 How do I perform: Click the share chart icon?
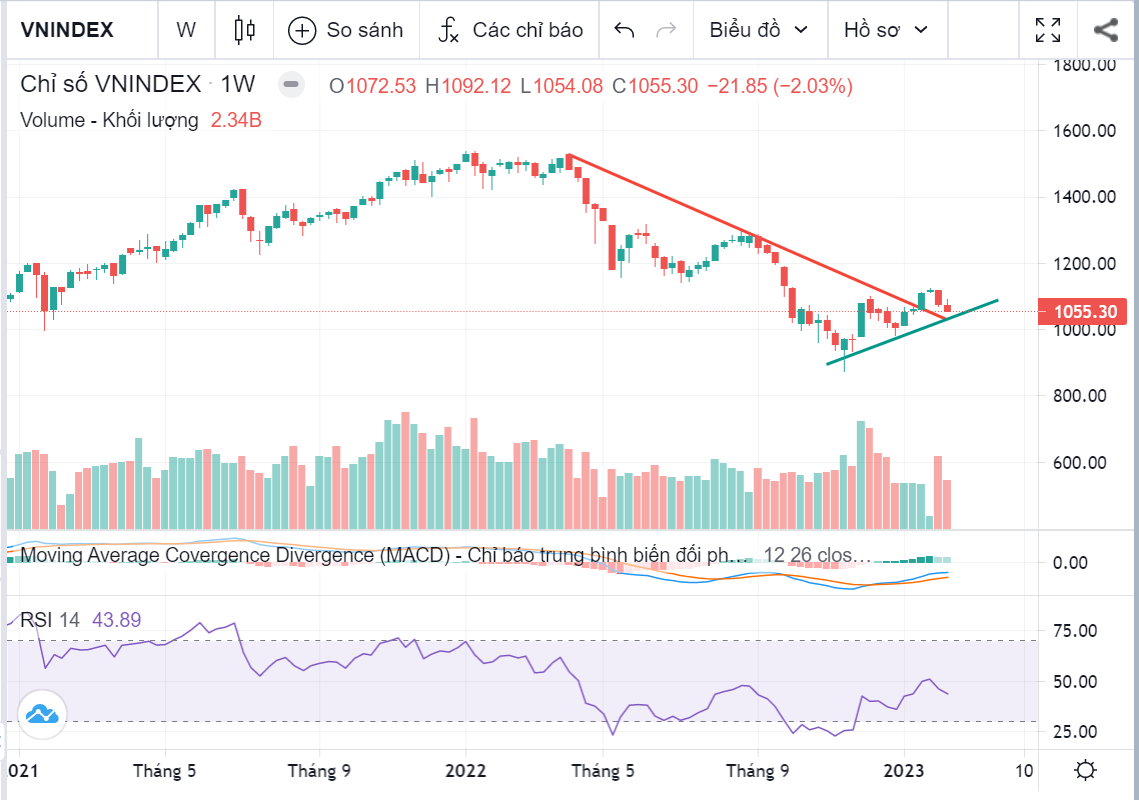click(1106, 30)
